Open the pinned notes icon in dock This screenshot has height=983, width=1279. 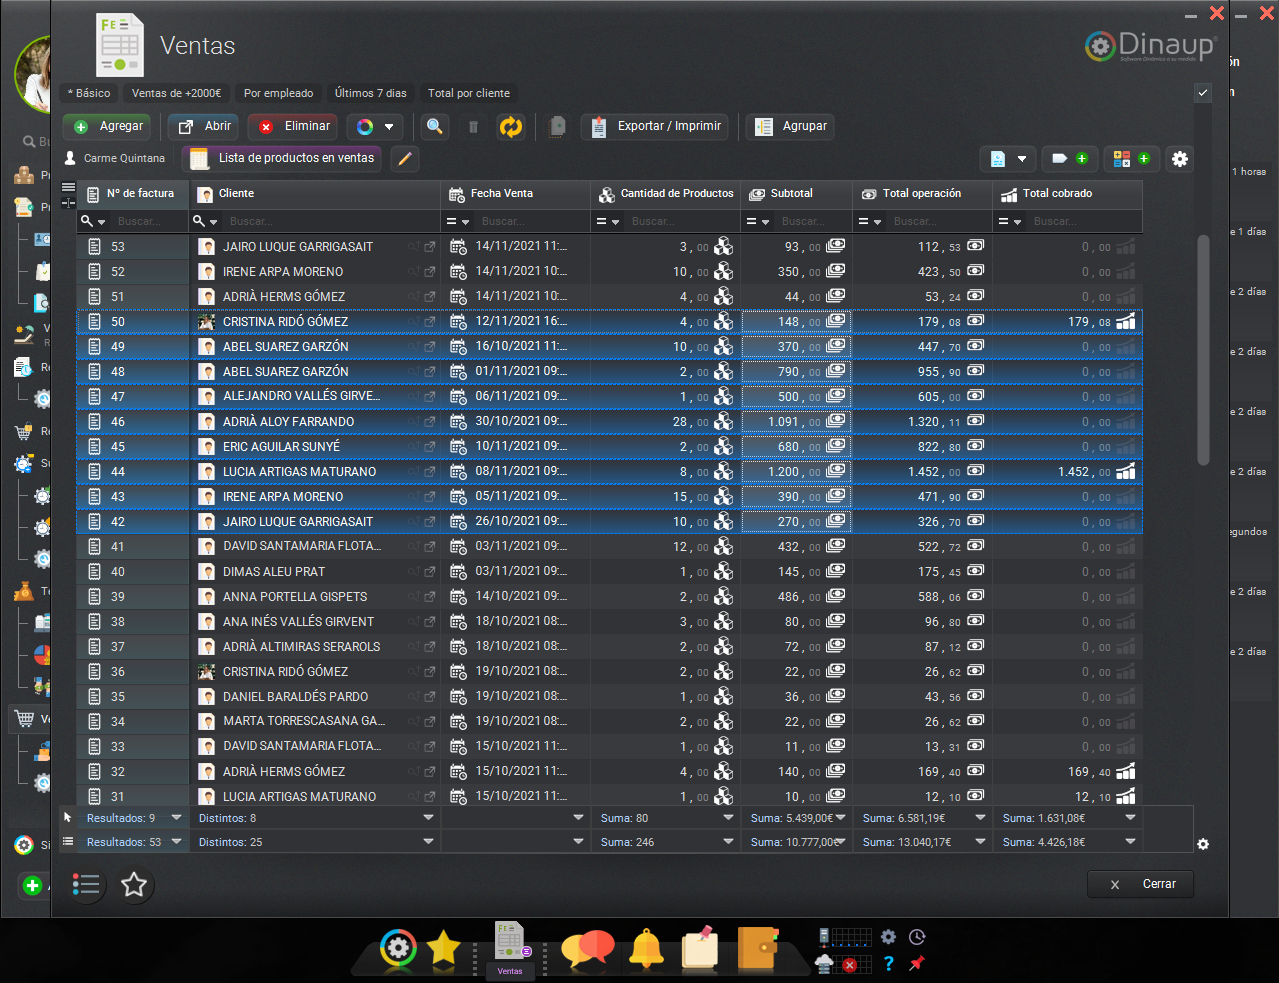tap(701, 947)
